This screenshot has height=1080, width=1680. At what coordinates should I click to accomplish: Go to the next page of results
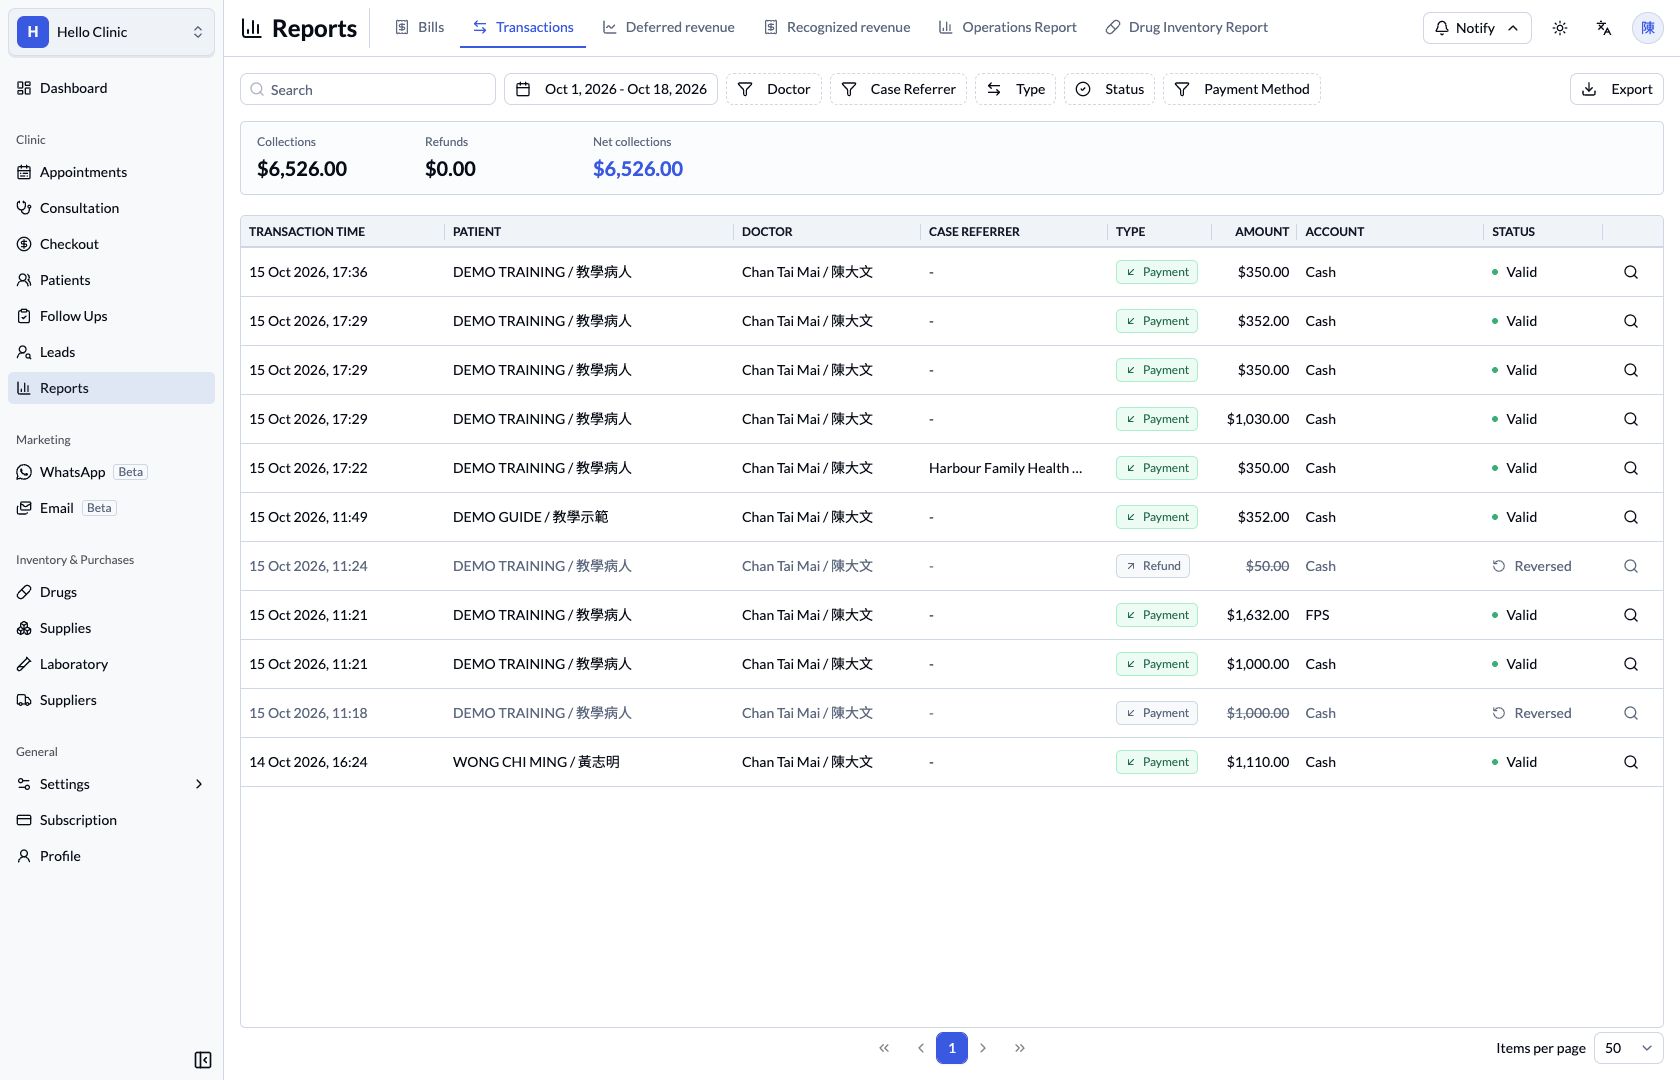coord(984,1048)
